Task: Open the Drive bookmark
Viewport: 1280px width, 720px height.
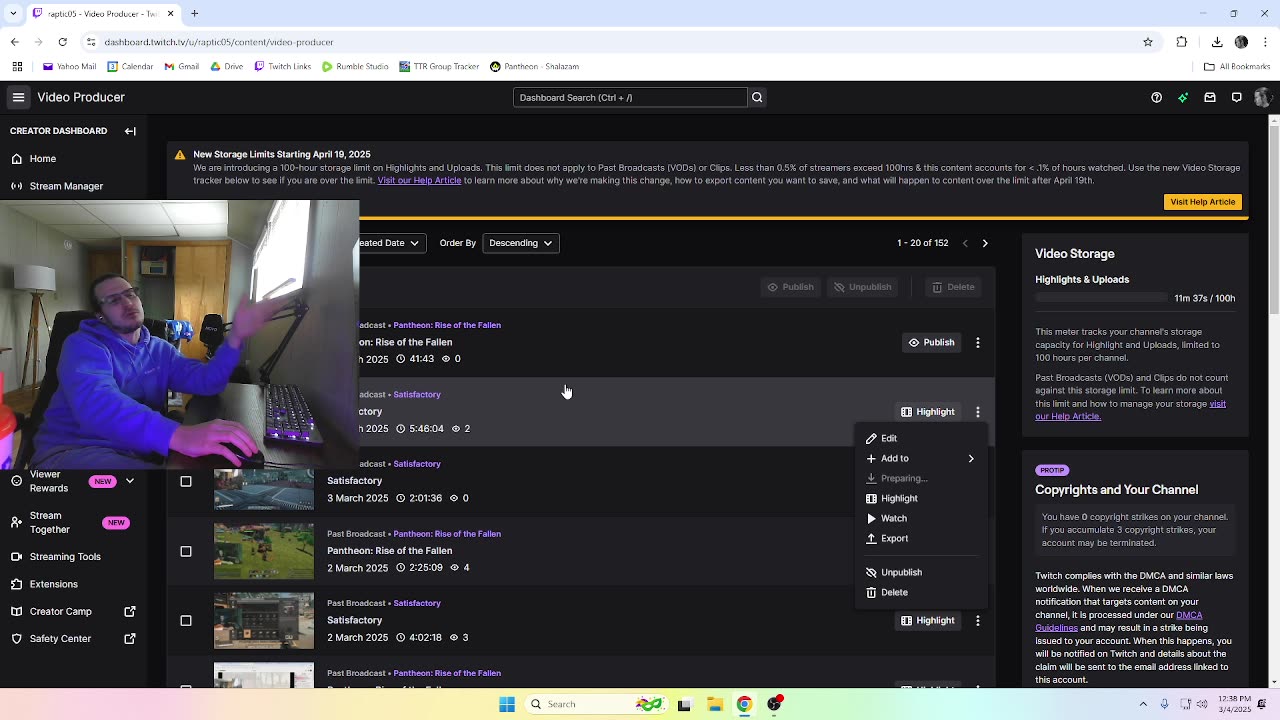Action: coord(226,67)
